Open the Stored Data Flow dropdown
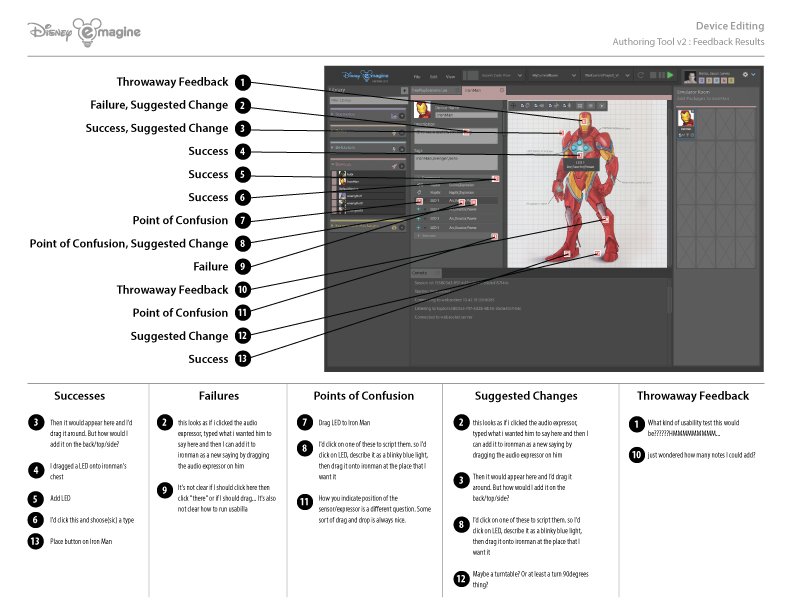The height and width of the screenshot is (612, 792). pyautogui.click(x=500, y=75)
